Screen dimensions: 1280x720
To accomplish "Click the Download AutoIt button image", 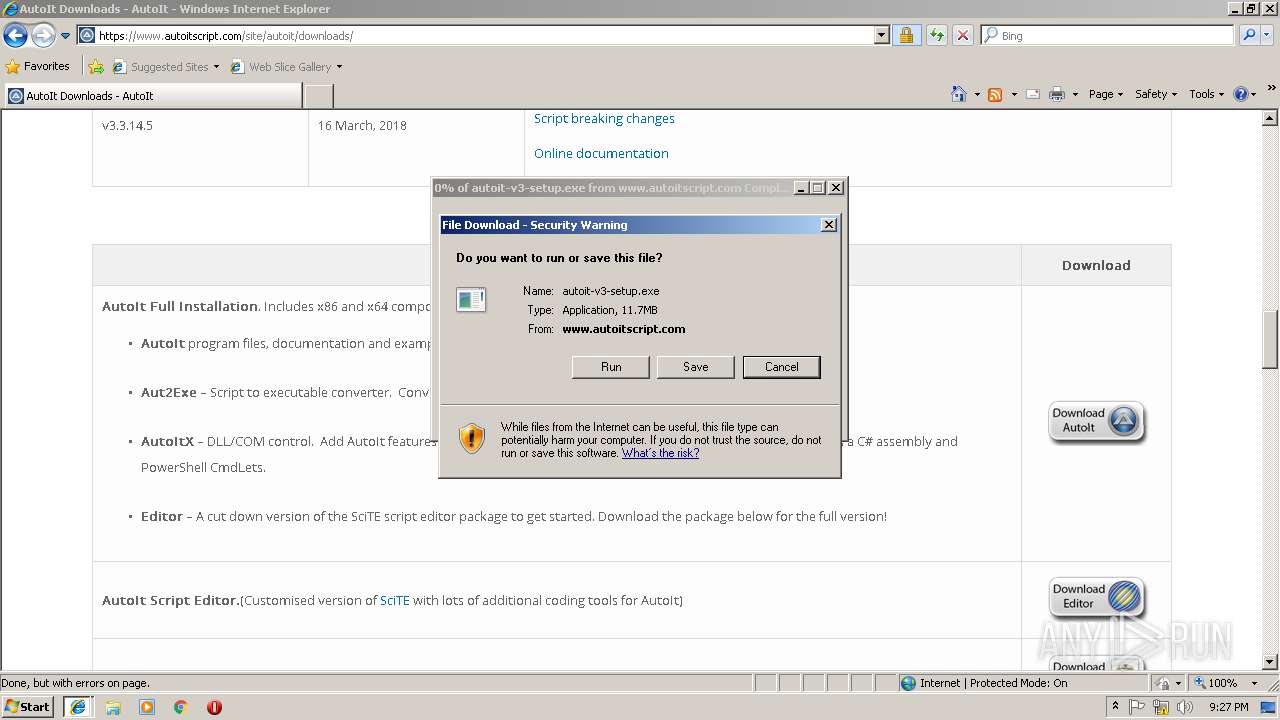I will click(x=1097, y=422).
